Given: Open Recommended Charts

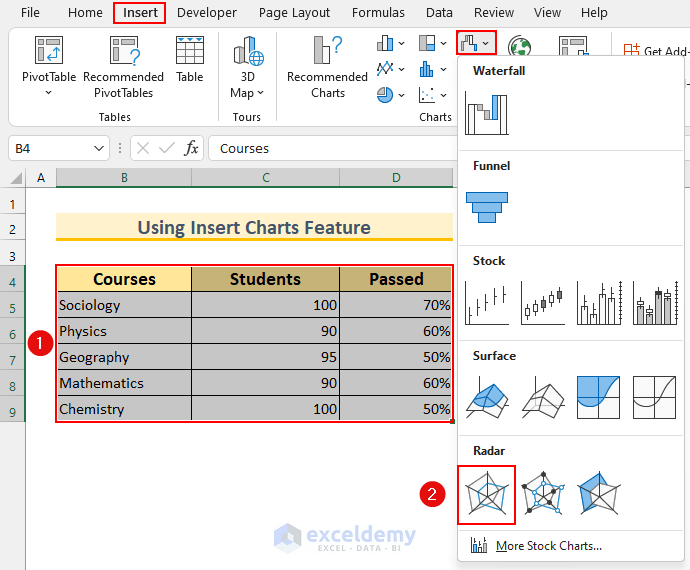Looking at the screenshot, I should click(x=327, y=67).
